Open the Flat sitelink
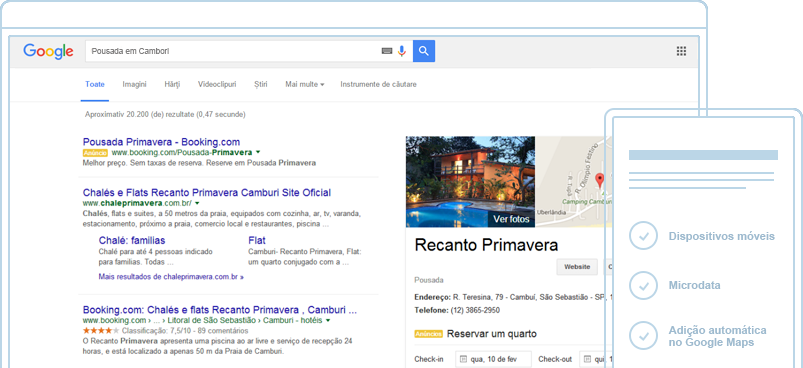This screenshot has height=368, width=803. coord(257,241)
